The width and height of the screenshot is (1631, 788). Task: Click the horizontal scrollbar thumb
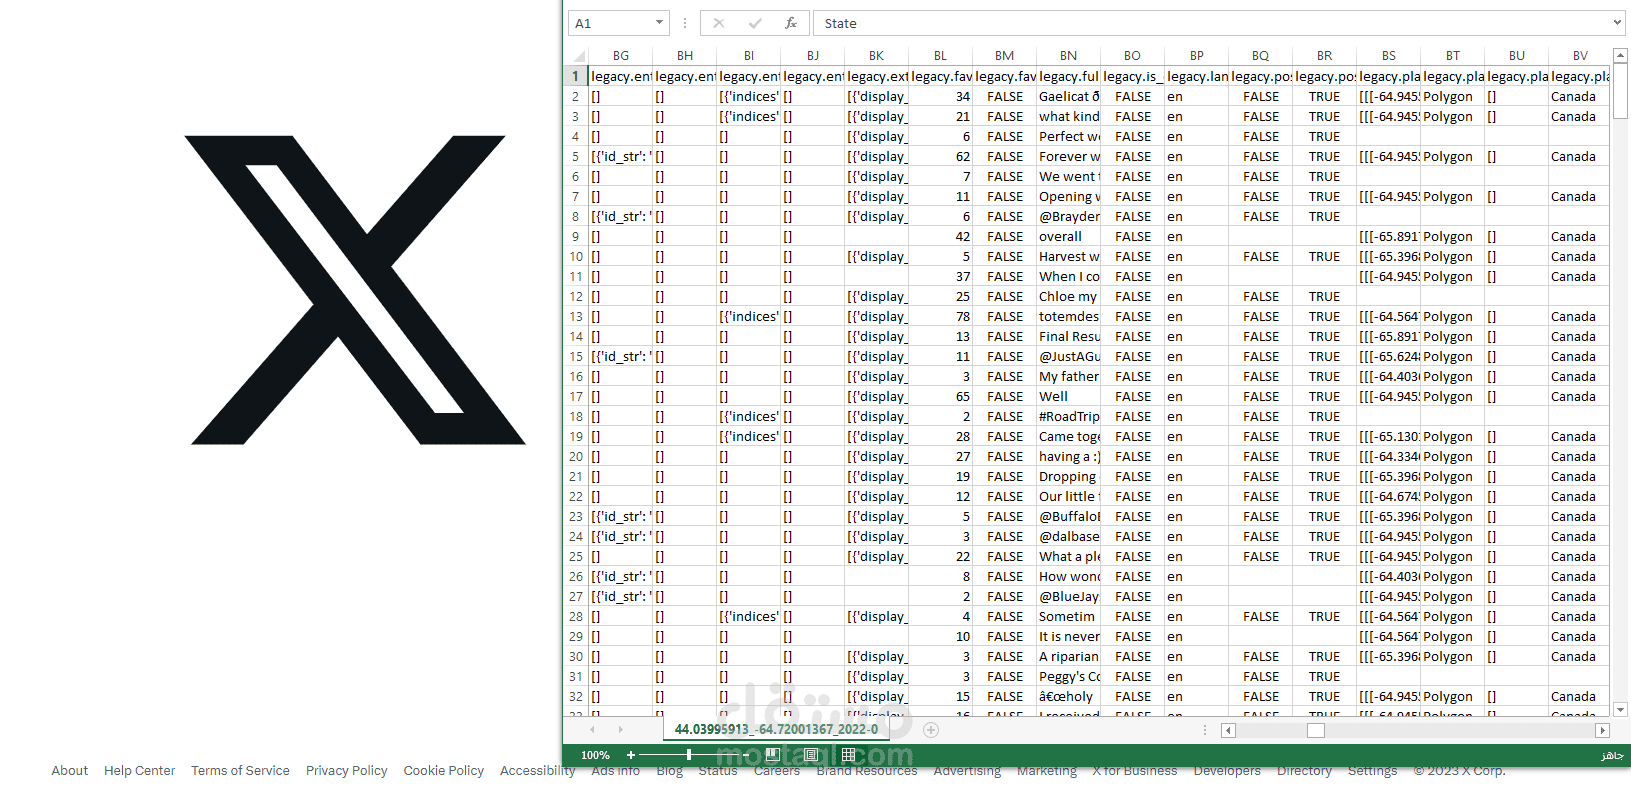click(1316, 730)
